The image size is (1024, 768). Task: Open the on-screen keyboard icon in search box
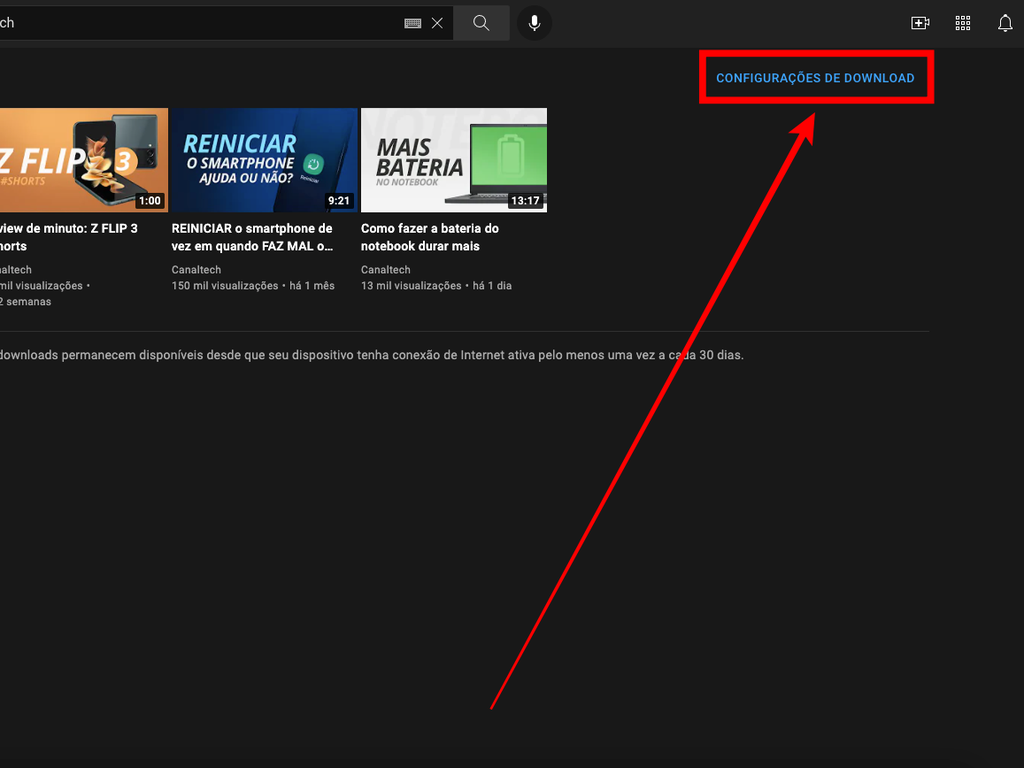412,24
